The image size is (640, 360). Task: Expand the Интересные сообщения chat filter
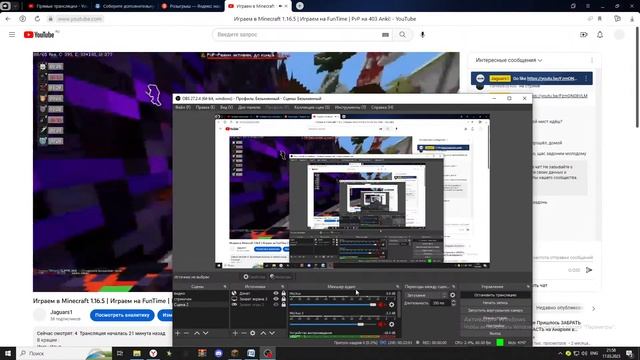pos(509,60)
